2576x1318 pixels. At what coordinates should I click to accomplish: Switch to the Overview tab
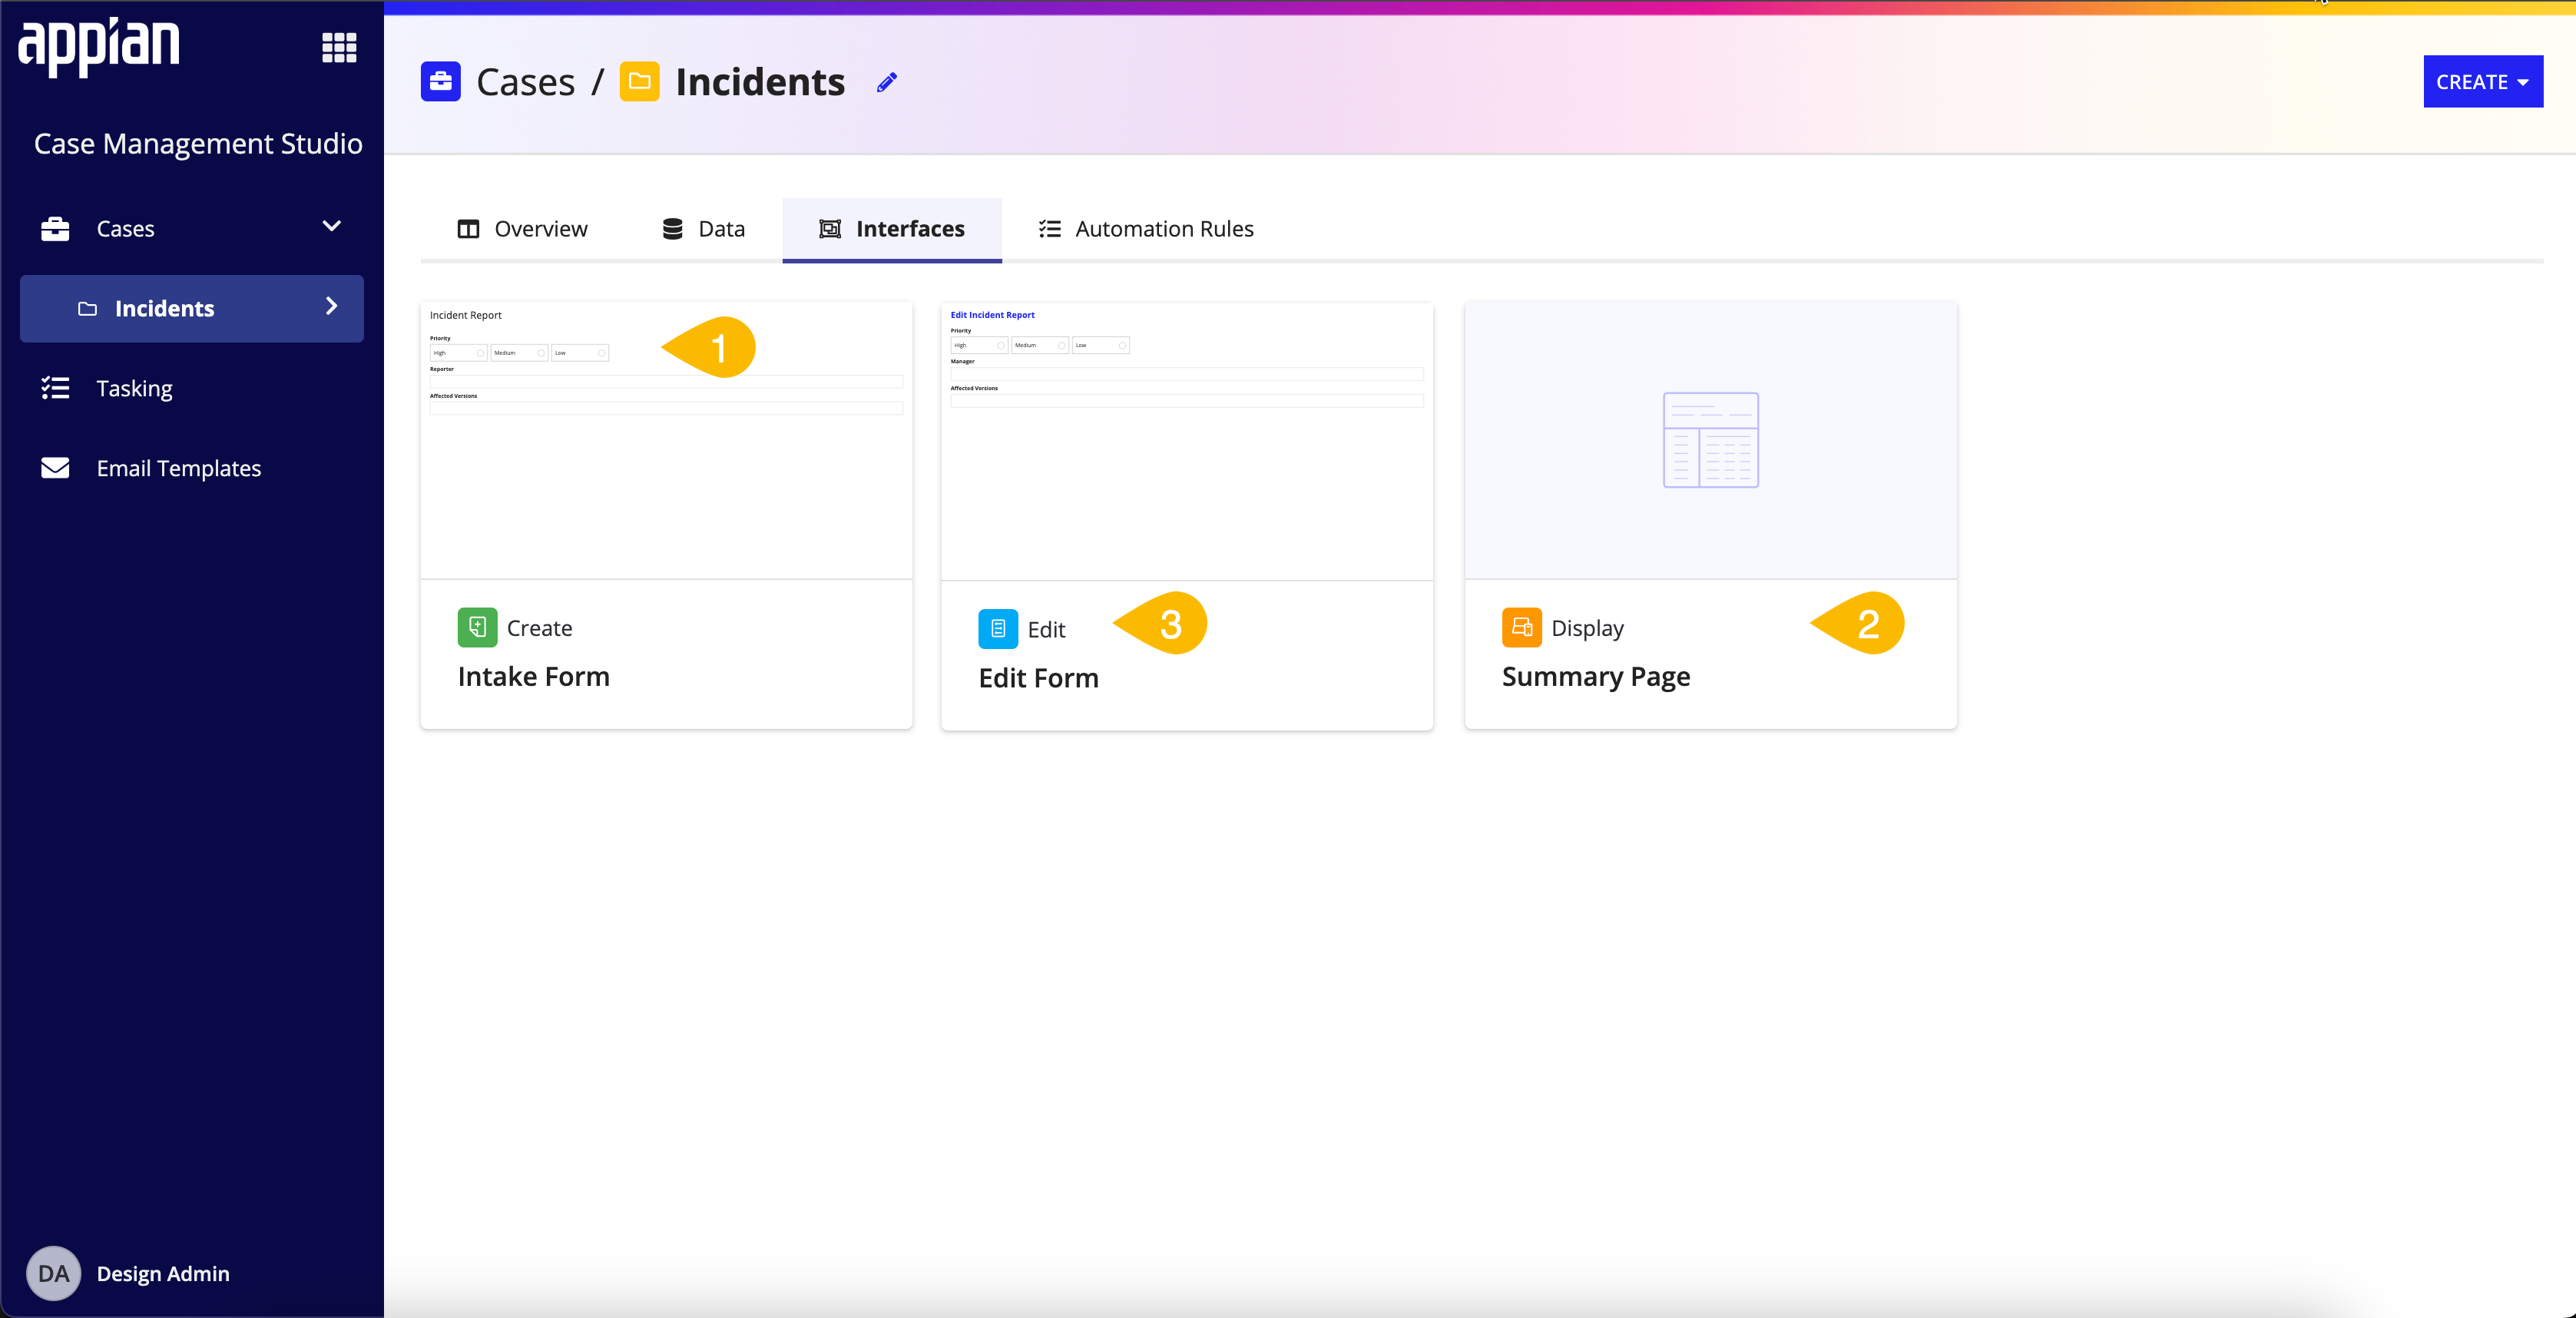(522, 229)
